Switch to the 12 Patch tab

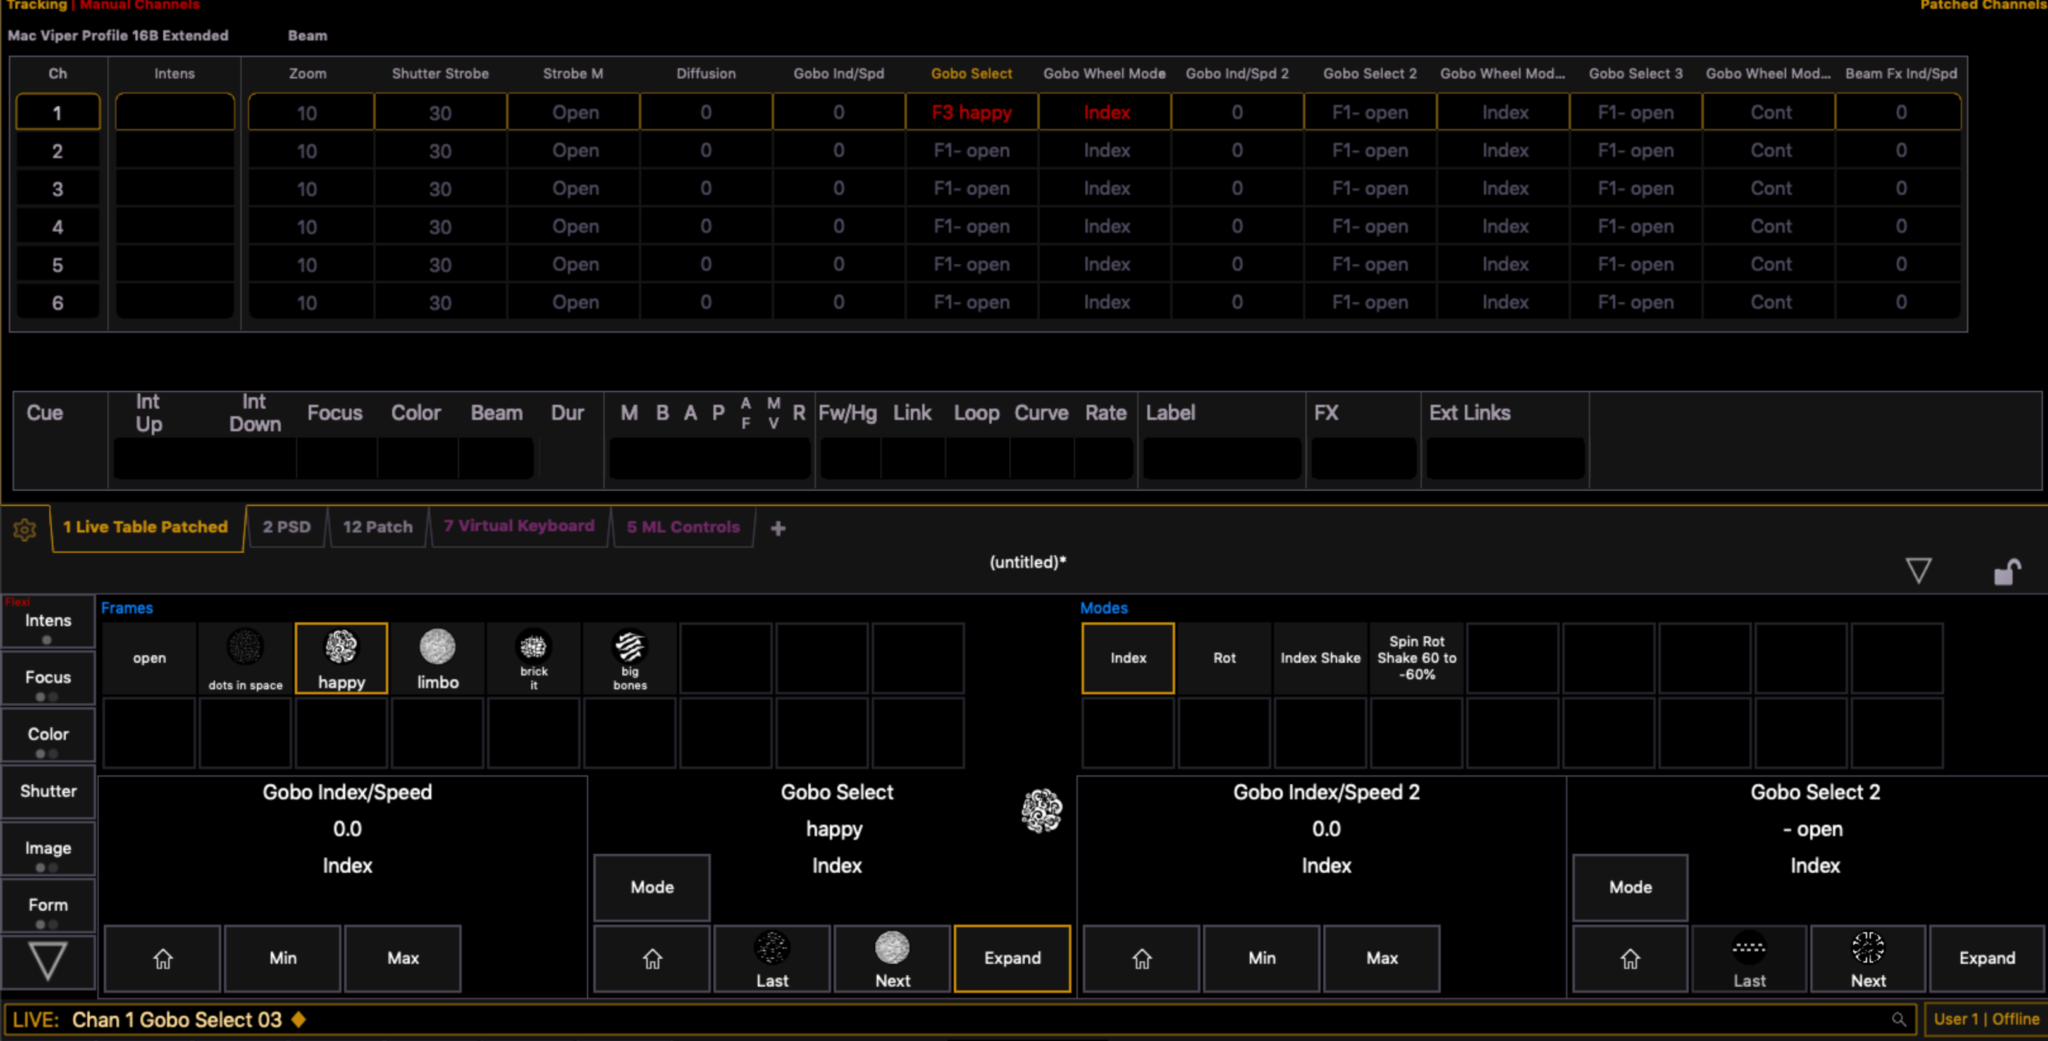pyautogui.click(x=377, y=527)
